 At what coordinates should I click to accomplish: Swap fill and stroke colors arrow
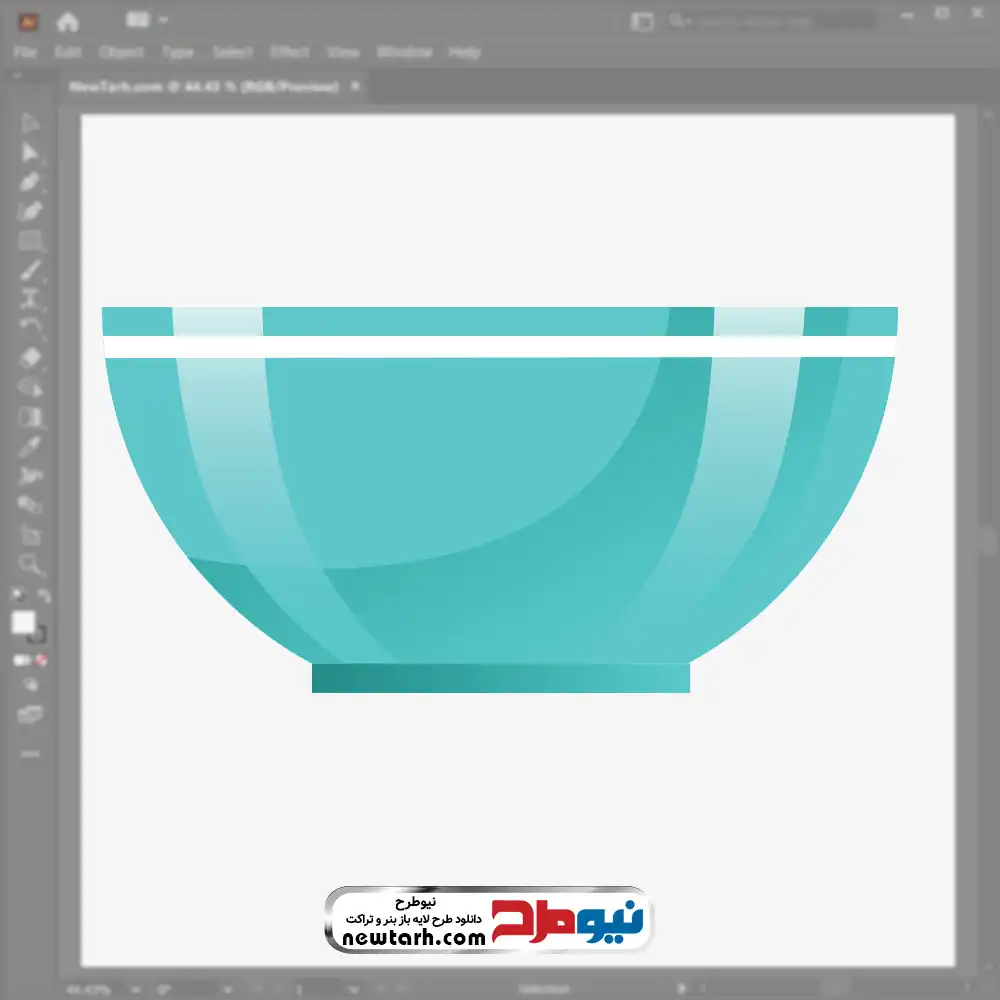pos(44,596)
